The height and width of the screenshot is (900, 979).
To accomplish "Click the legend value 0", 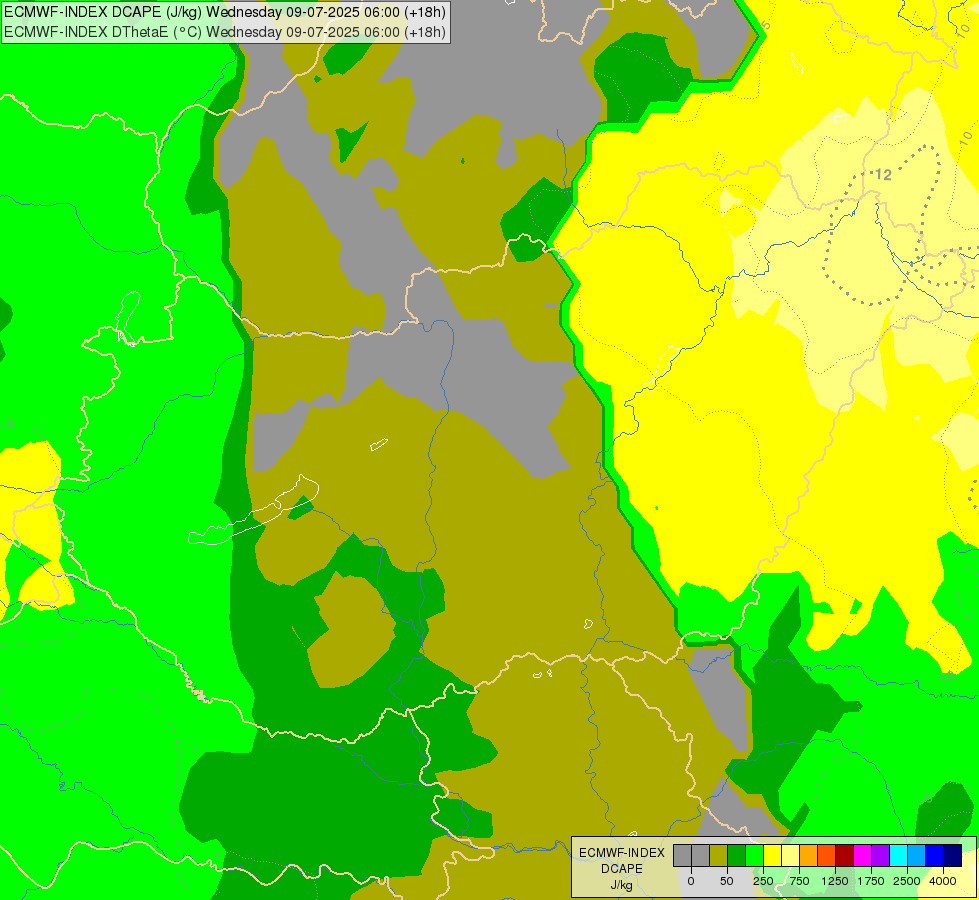I will tap(691, 881).
